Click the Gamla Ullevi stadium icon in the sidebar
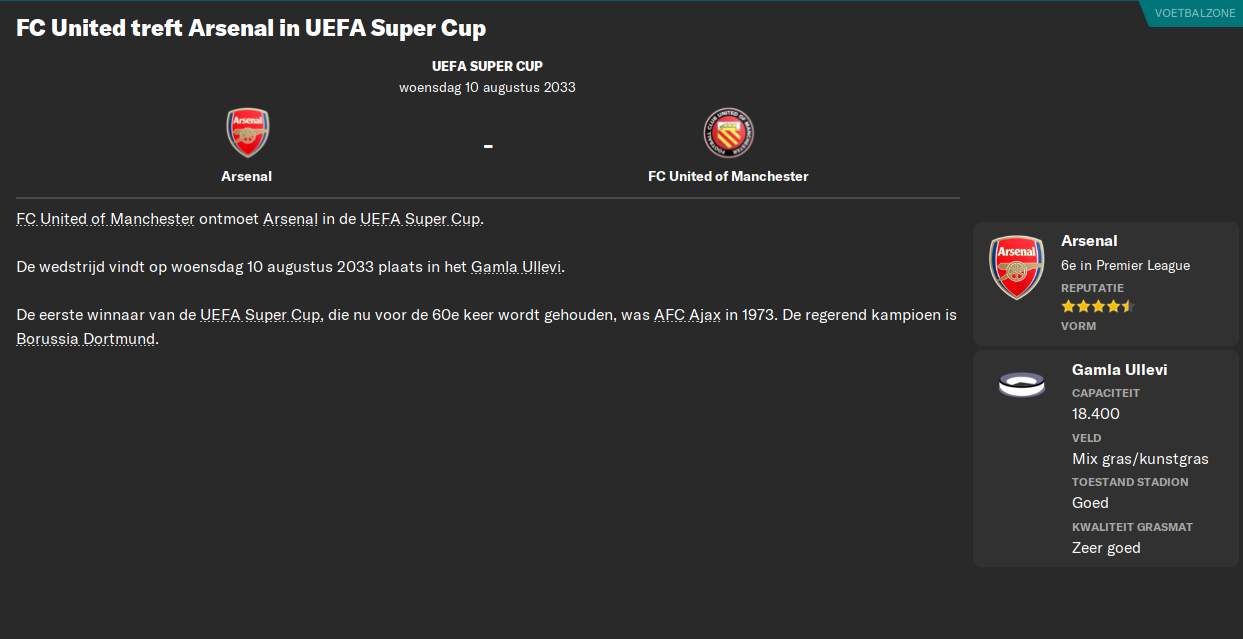The height and width of the screenshot is (639, 1243). 1020,385
